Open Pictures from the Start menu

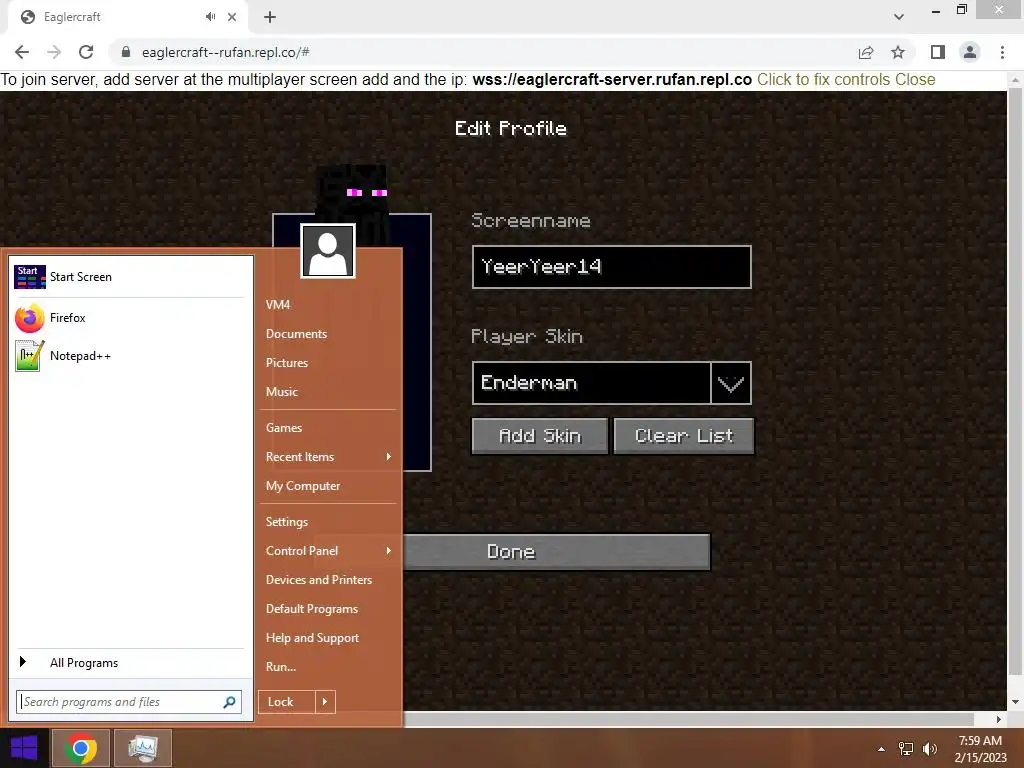[287, 363]
